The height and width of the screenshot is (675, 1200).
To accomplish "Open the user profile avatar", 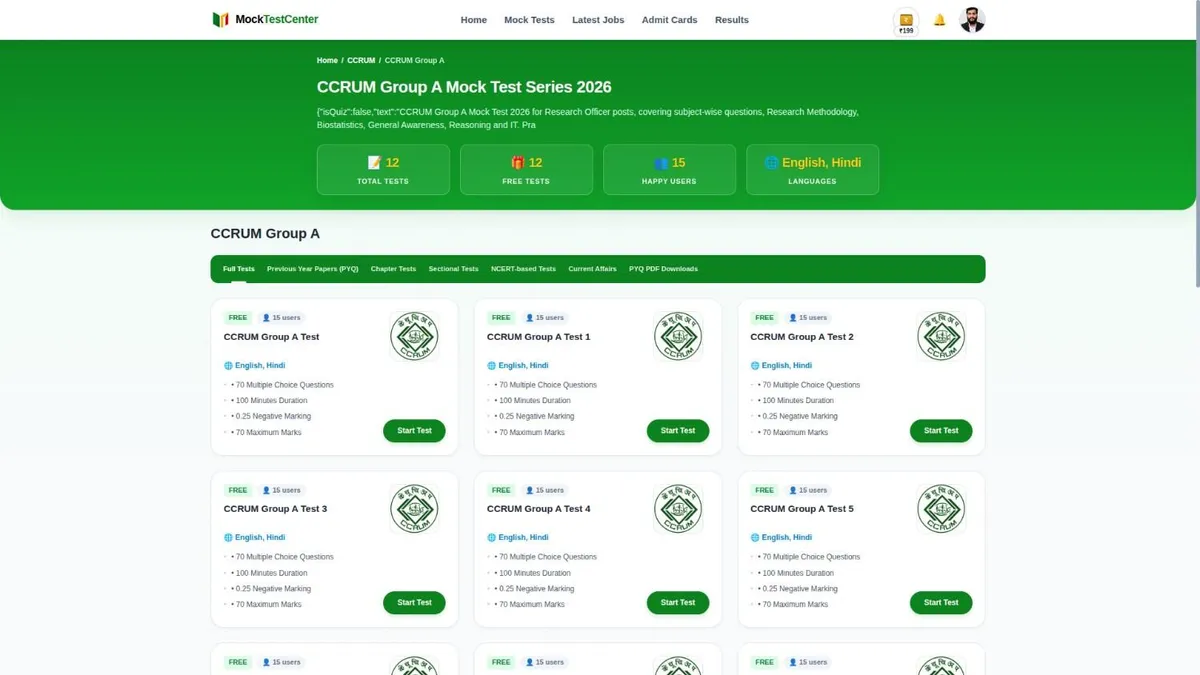I will [x=972, y=19].
